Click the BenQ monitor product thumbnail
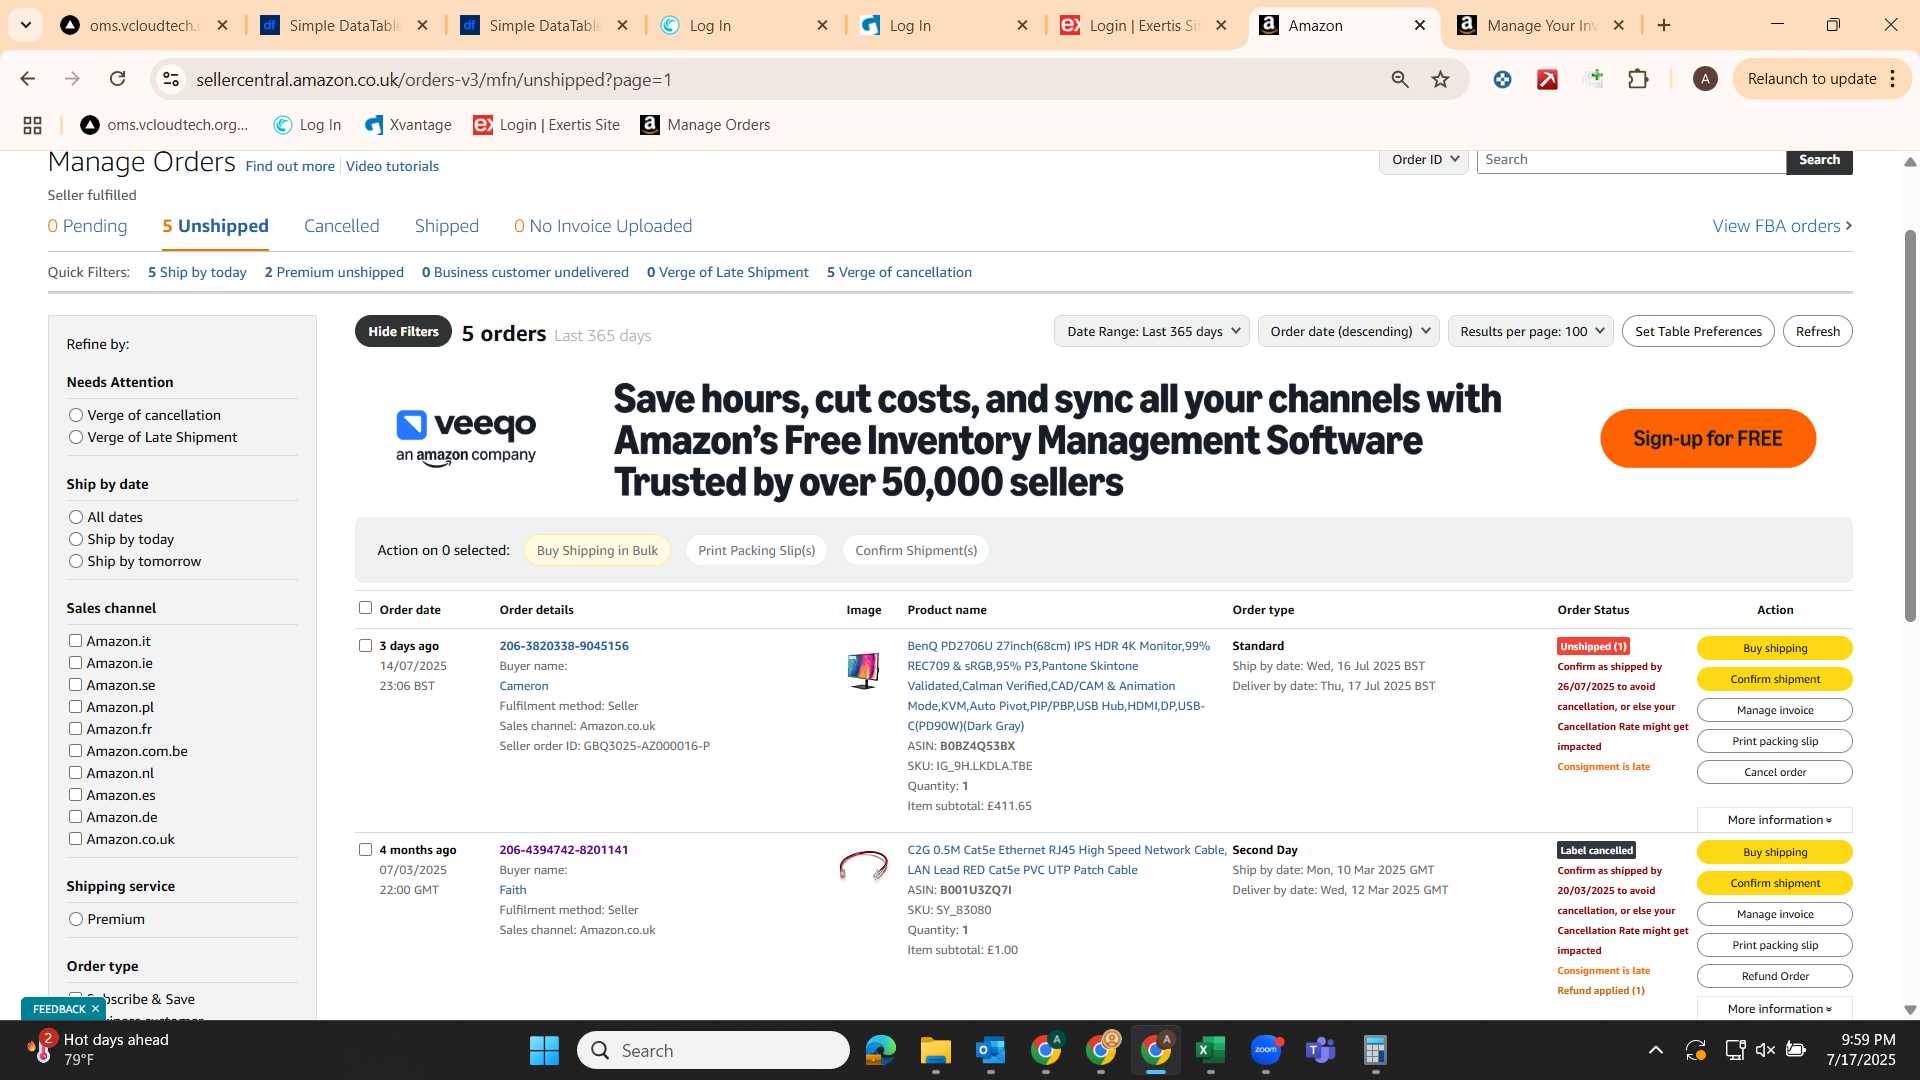 point(863,670)
